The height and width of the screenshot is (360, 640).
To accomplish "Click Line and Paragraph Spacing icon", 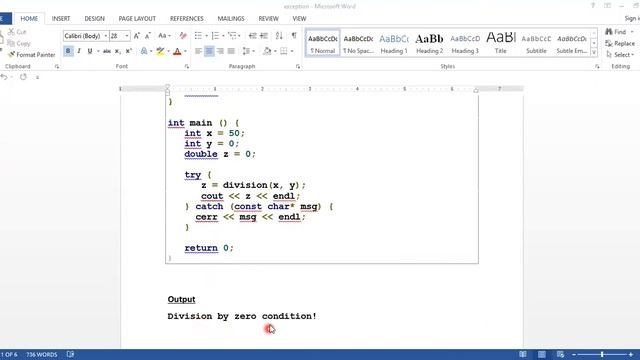I will (246, 51).
